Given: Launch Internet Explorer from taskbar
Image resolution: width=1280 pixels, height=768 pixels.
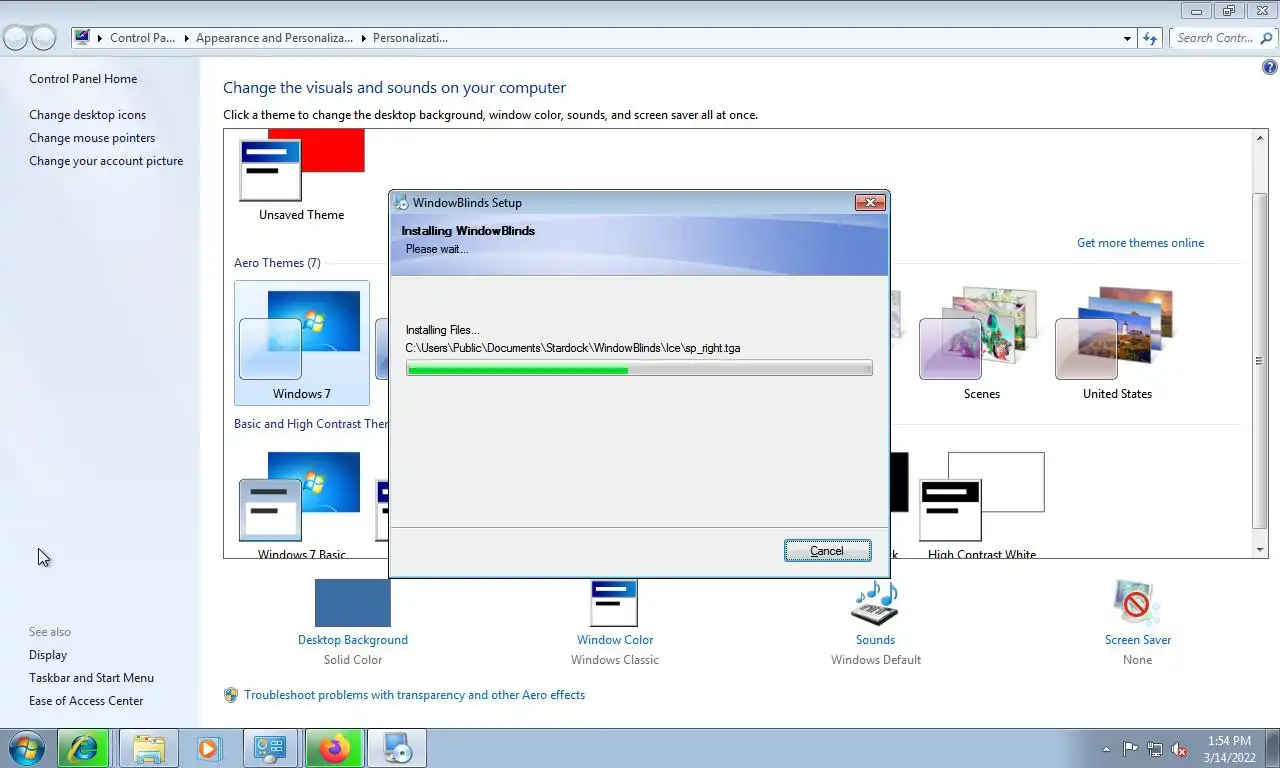Looking at the screenshot, I should (x=83, y=748).
